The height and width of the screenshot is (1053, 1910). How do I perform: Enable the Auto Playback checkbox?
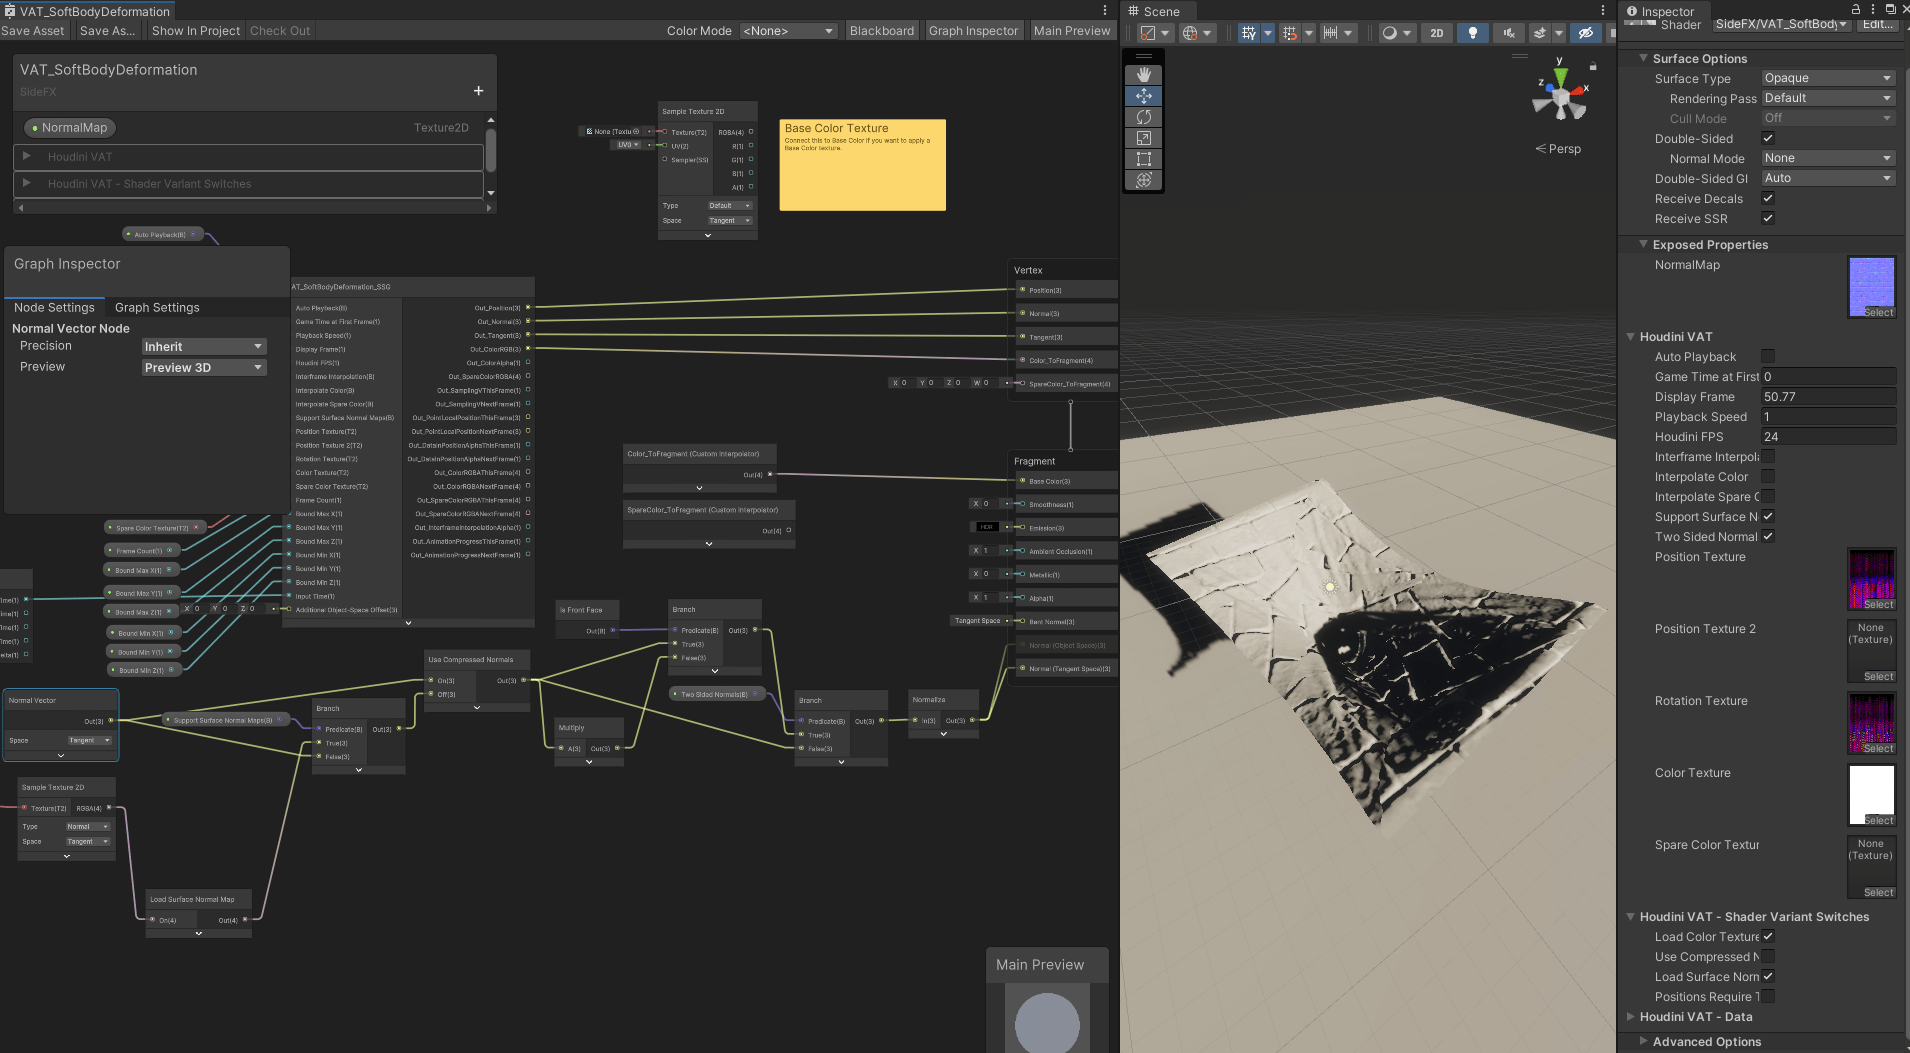tap(1768, 356)
